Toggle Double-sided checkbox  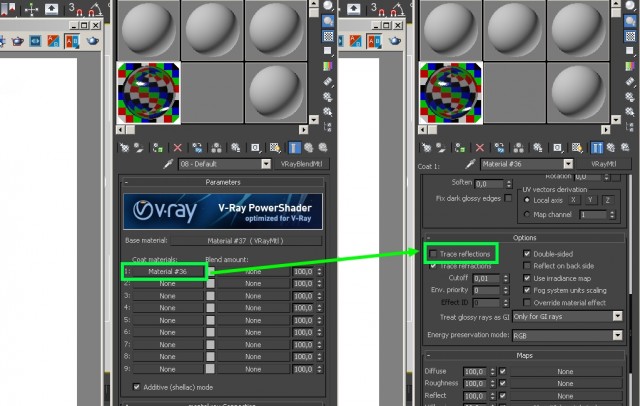527,254
